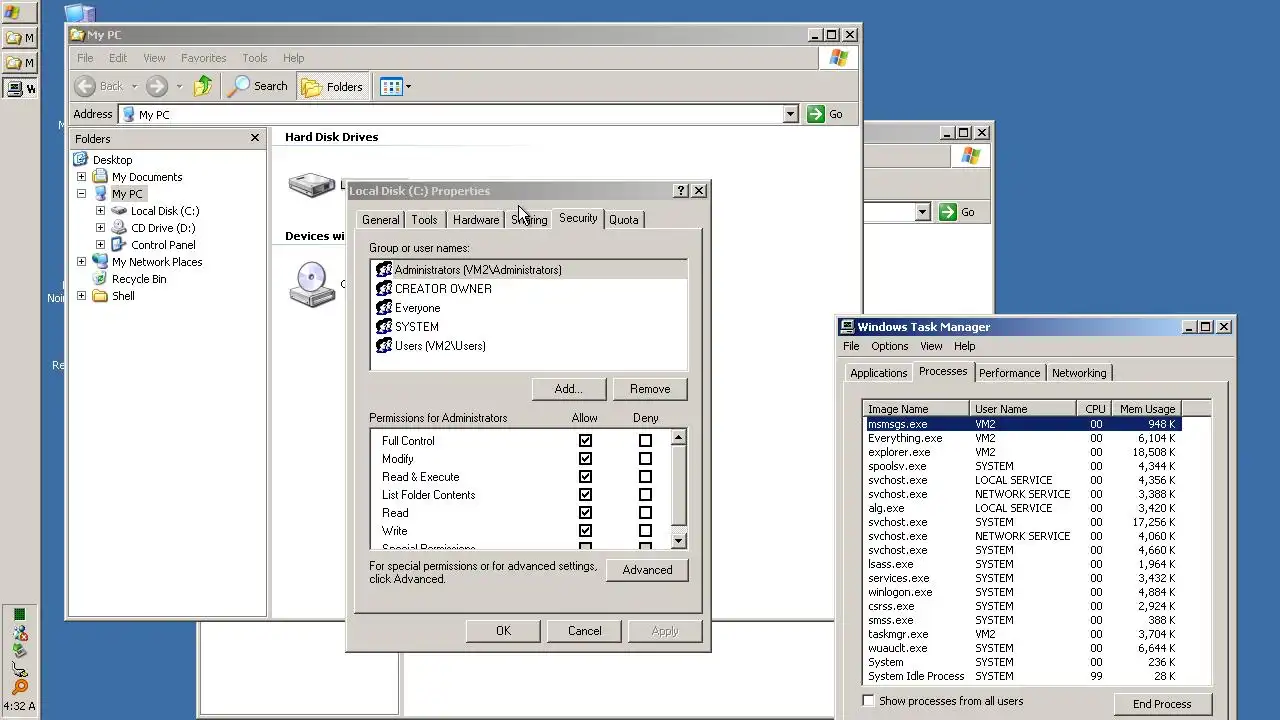Open the Address bar dropdown in My PC
Viewport: 1280px width, 720px height.
click(790, 114)
